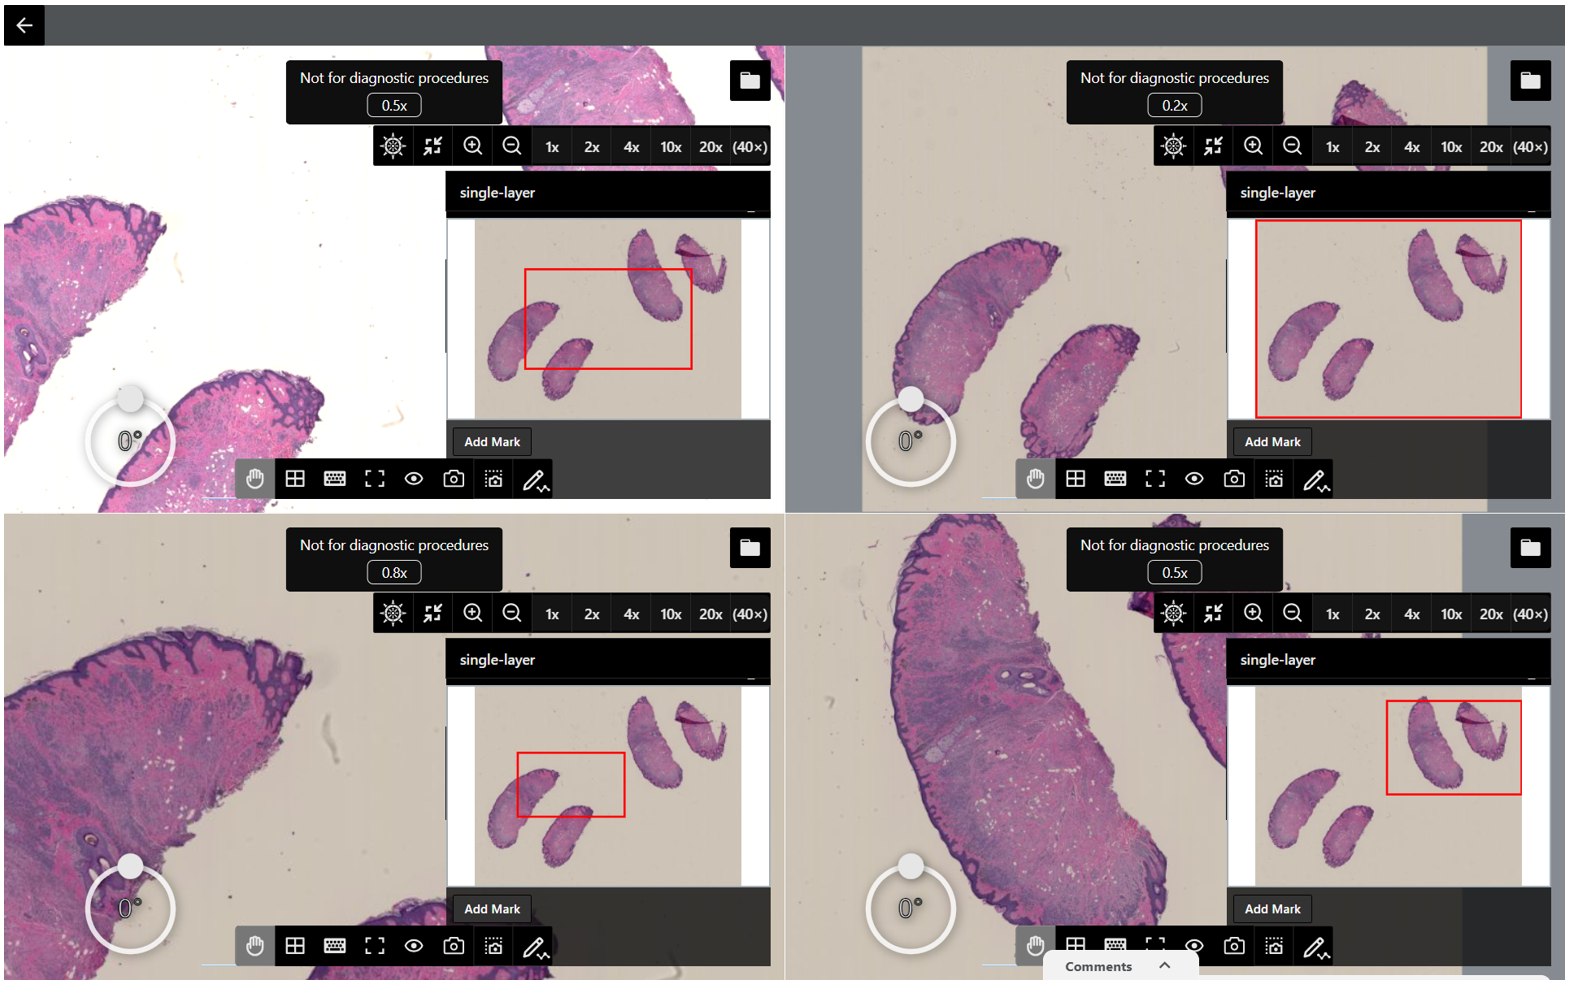1570x983 pixels.
Task: Open the folder icon in top-left viewer
Action: [750, 80]
